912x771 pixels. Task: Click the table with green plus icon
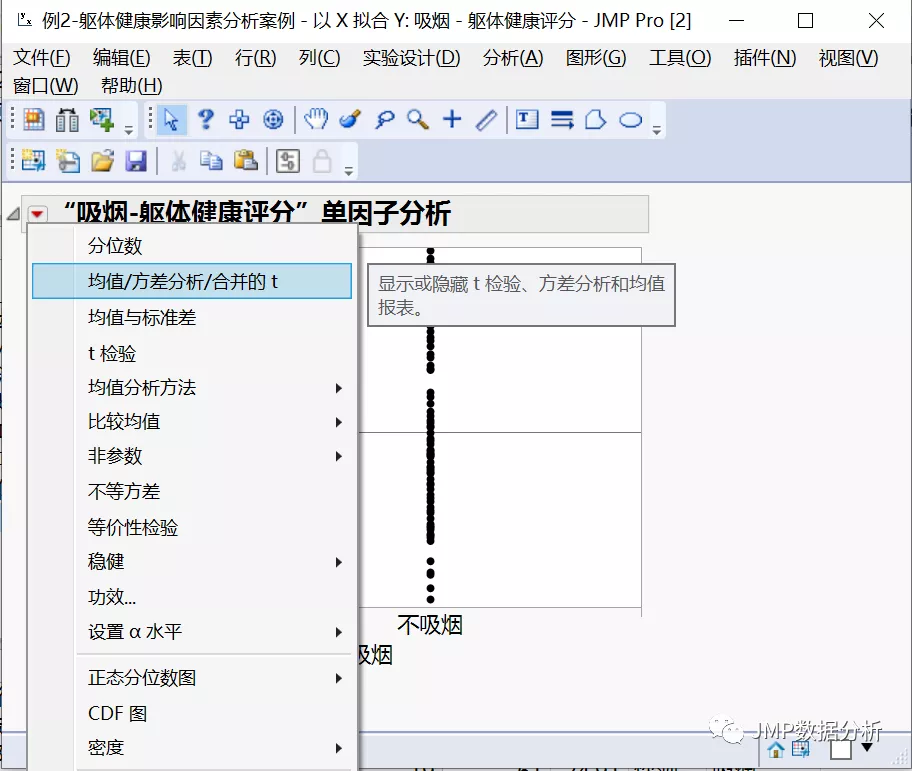pos(102,120)
